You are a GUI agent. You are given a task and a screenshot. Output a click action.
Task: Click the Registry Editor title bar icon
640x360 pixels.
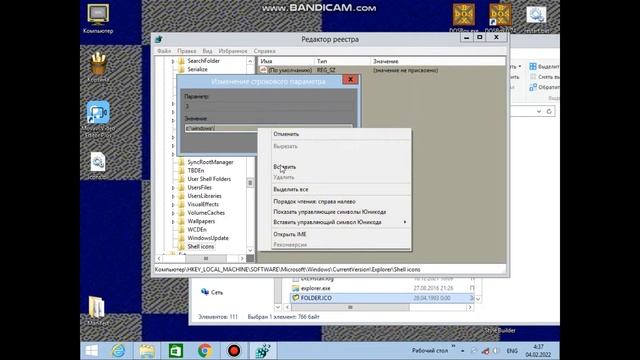[x=159, y=39]
